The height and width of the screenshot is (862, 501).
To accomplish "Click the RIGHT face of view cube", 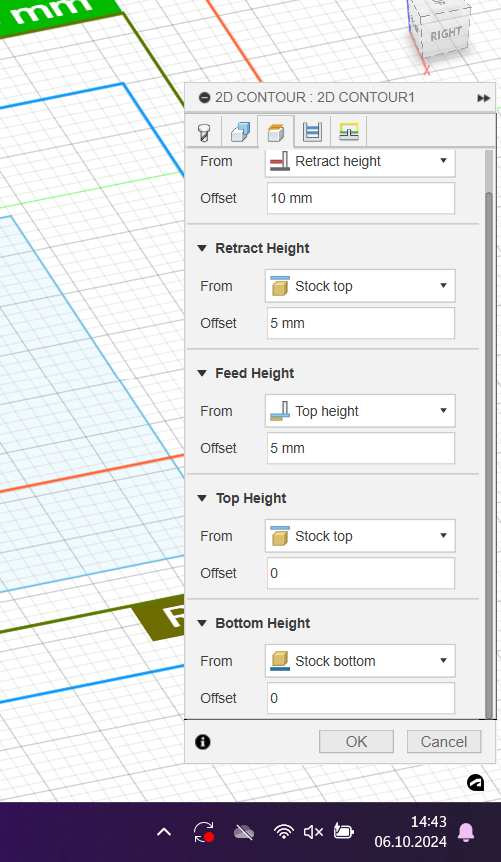I will pyautogui.click(x=445, y=34).
